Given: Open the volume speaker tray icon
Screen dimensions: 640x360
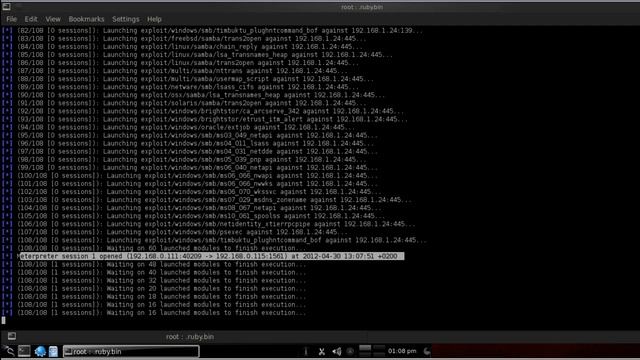Looking at the screenshot, I should [336, 351].
